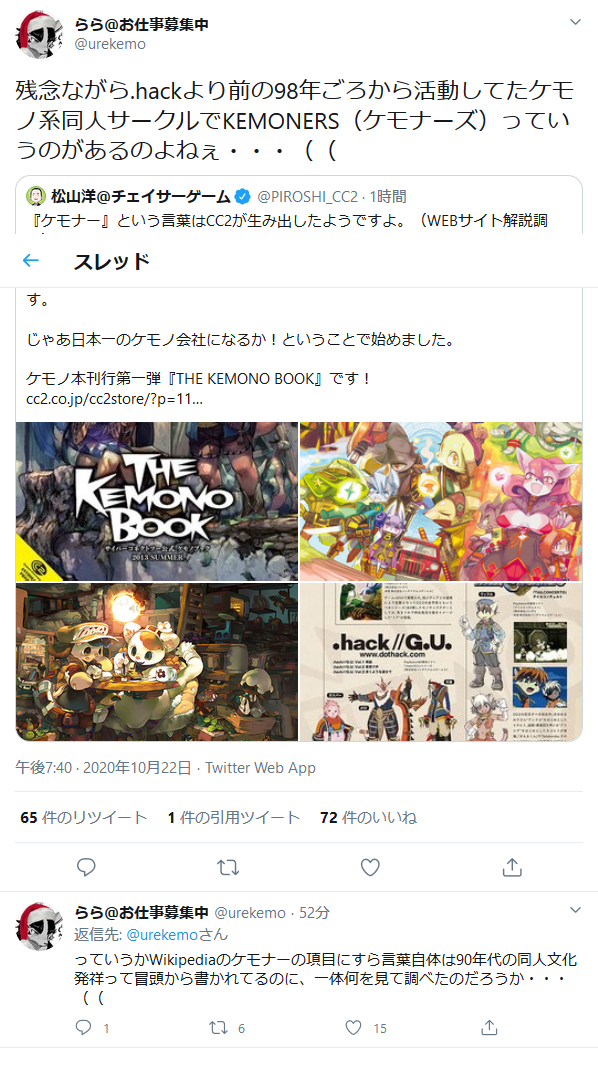Open the quoted tweet by 松山洋@チェイサーゲーム
Screen dimensions: 598x1071
pos(299,205)
